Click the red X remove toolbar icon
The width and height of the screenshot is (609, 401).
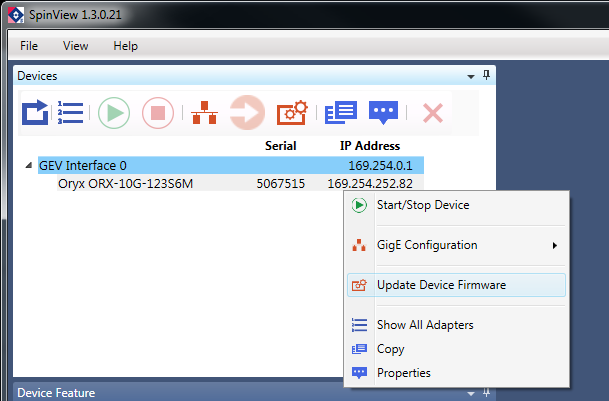point(433,113)
